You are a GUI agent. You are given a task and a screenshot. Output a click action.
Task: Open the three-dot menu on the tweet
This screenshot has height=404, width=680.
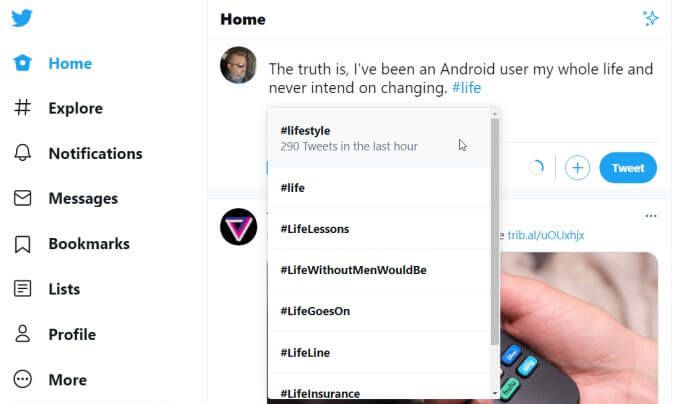651,216
